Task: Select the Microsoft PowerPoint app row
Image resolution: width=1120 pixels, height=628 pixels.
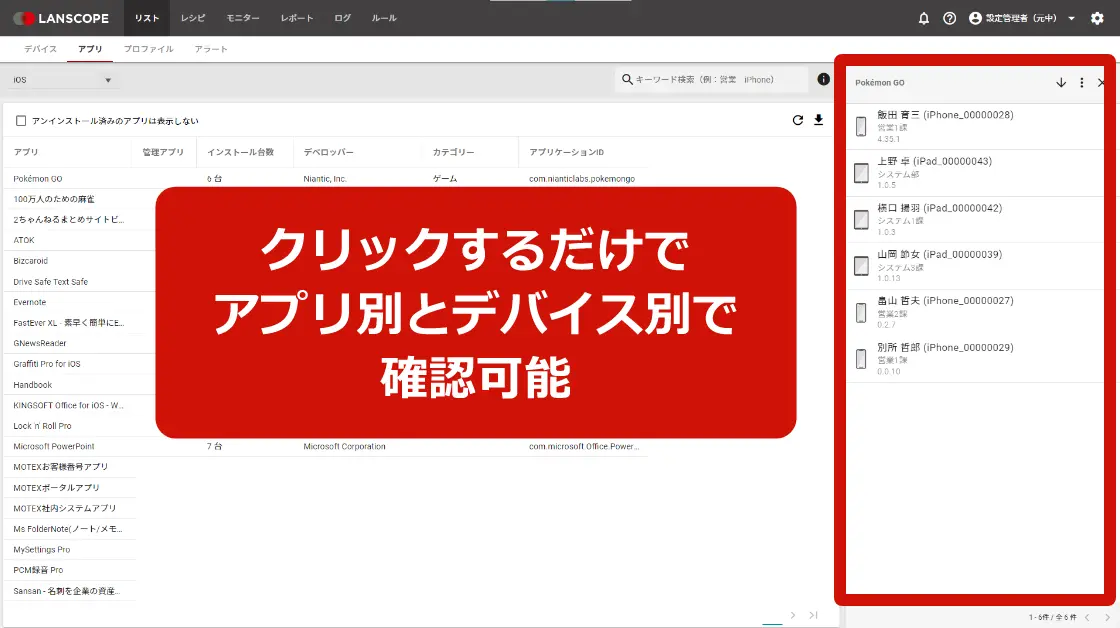Action: tap(326, 447)
